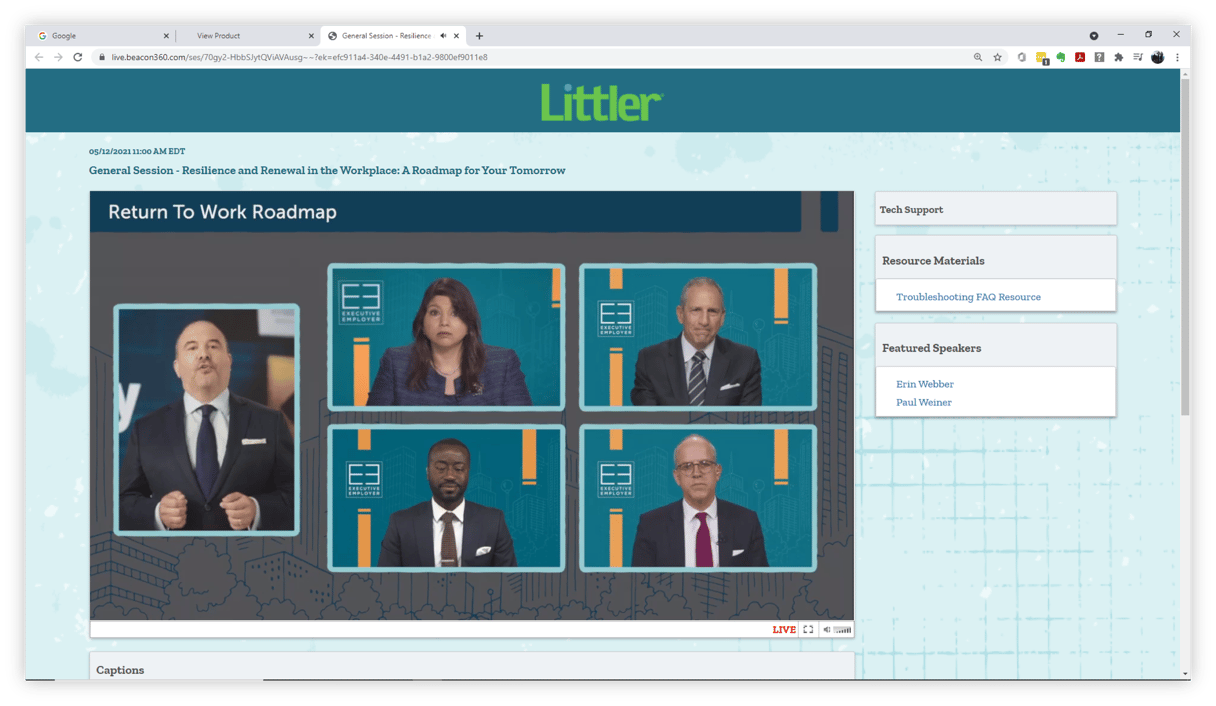Open the media control playlist icon

click(x=1138, y=57)
